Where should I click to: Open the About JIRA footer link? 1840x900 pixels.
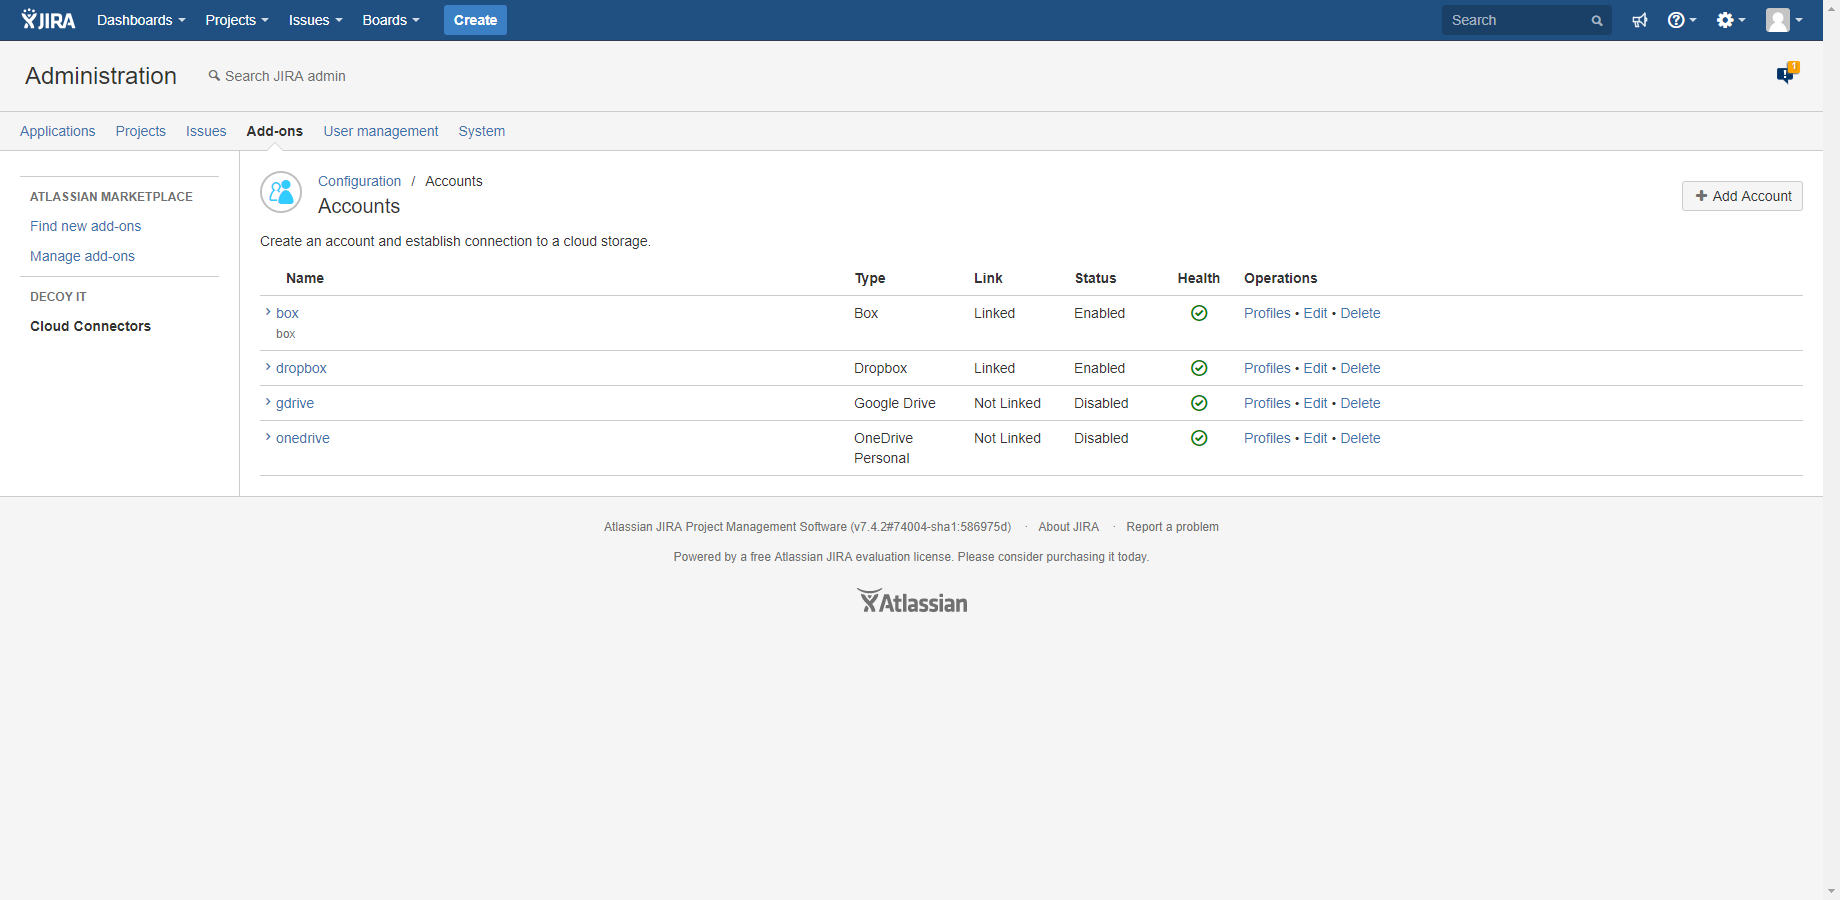1068,527
